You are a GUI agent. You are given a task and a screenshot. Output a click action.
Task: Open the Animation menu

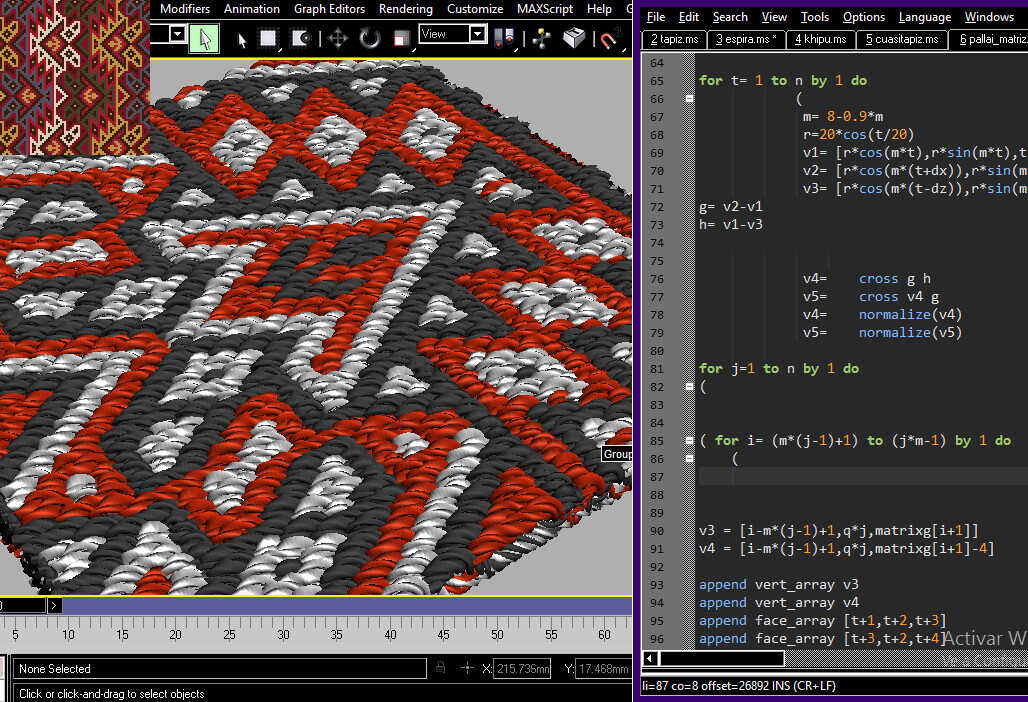(x=252, y=9)
